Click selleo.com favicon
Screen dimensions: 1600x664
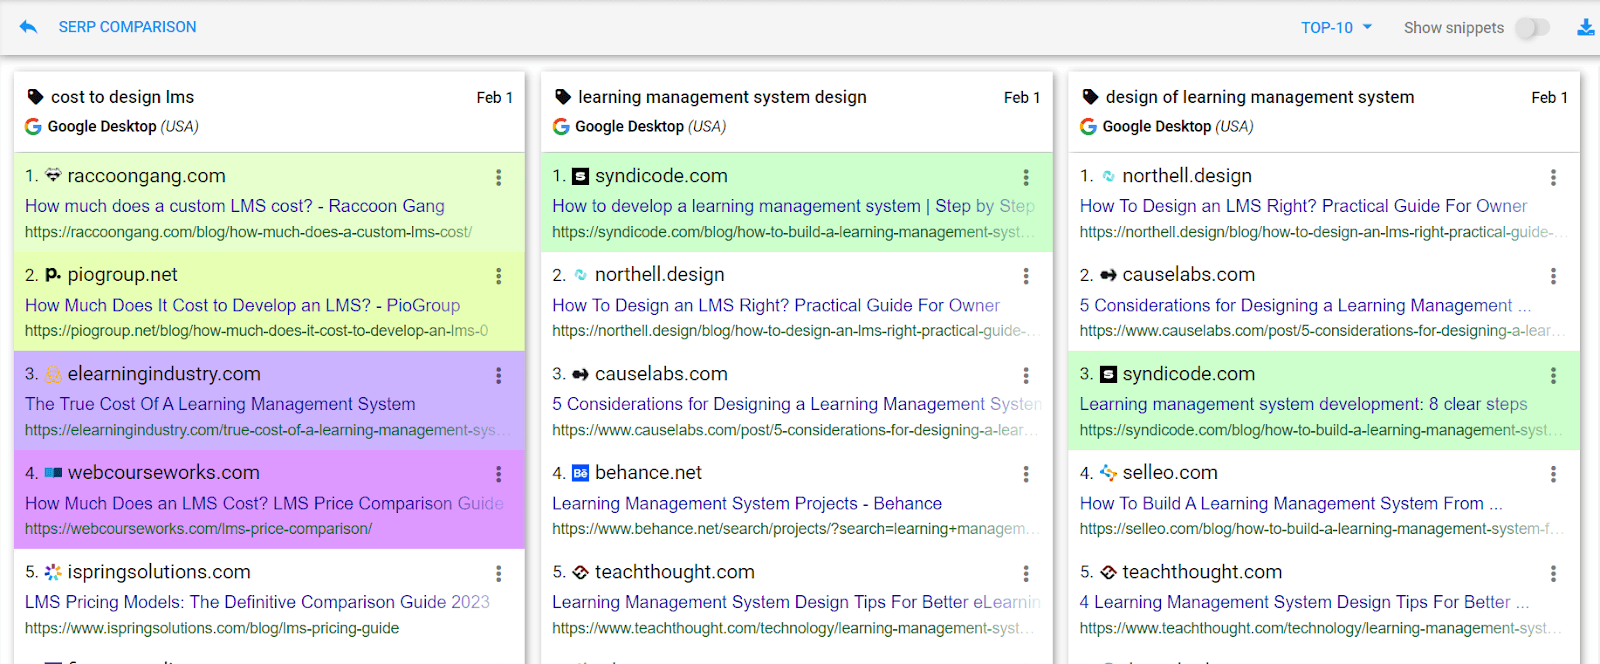click(1108, 473)
